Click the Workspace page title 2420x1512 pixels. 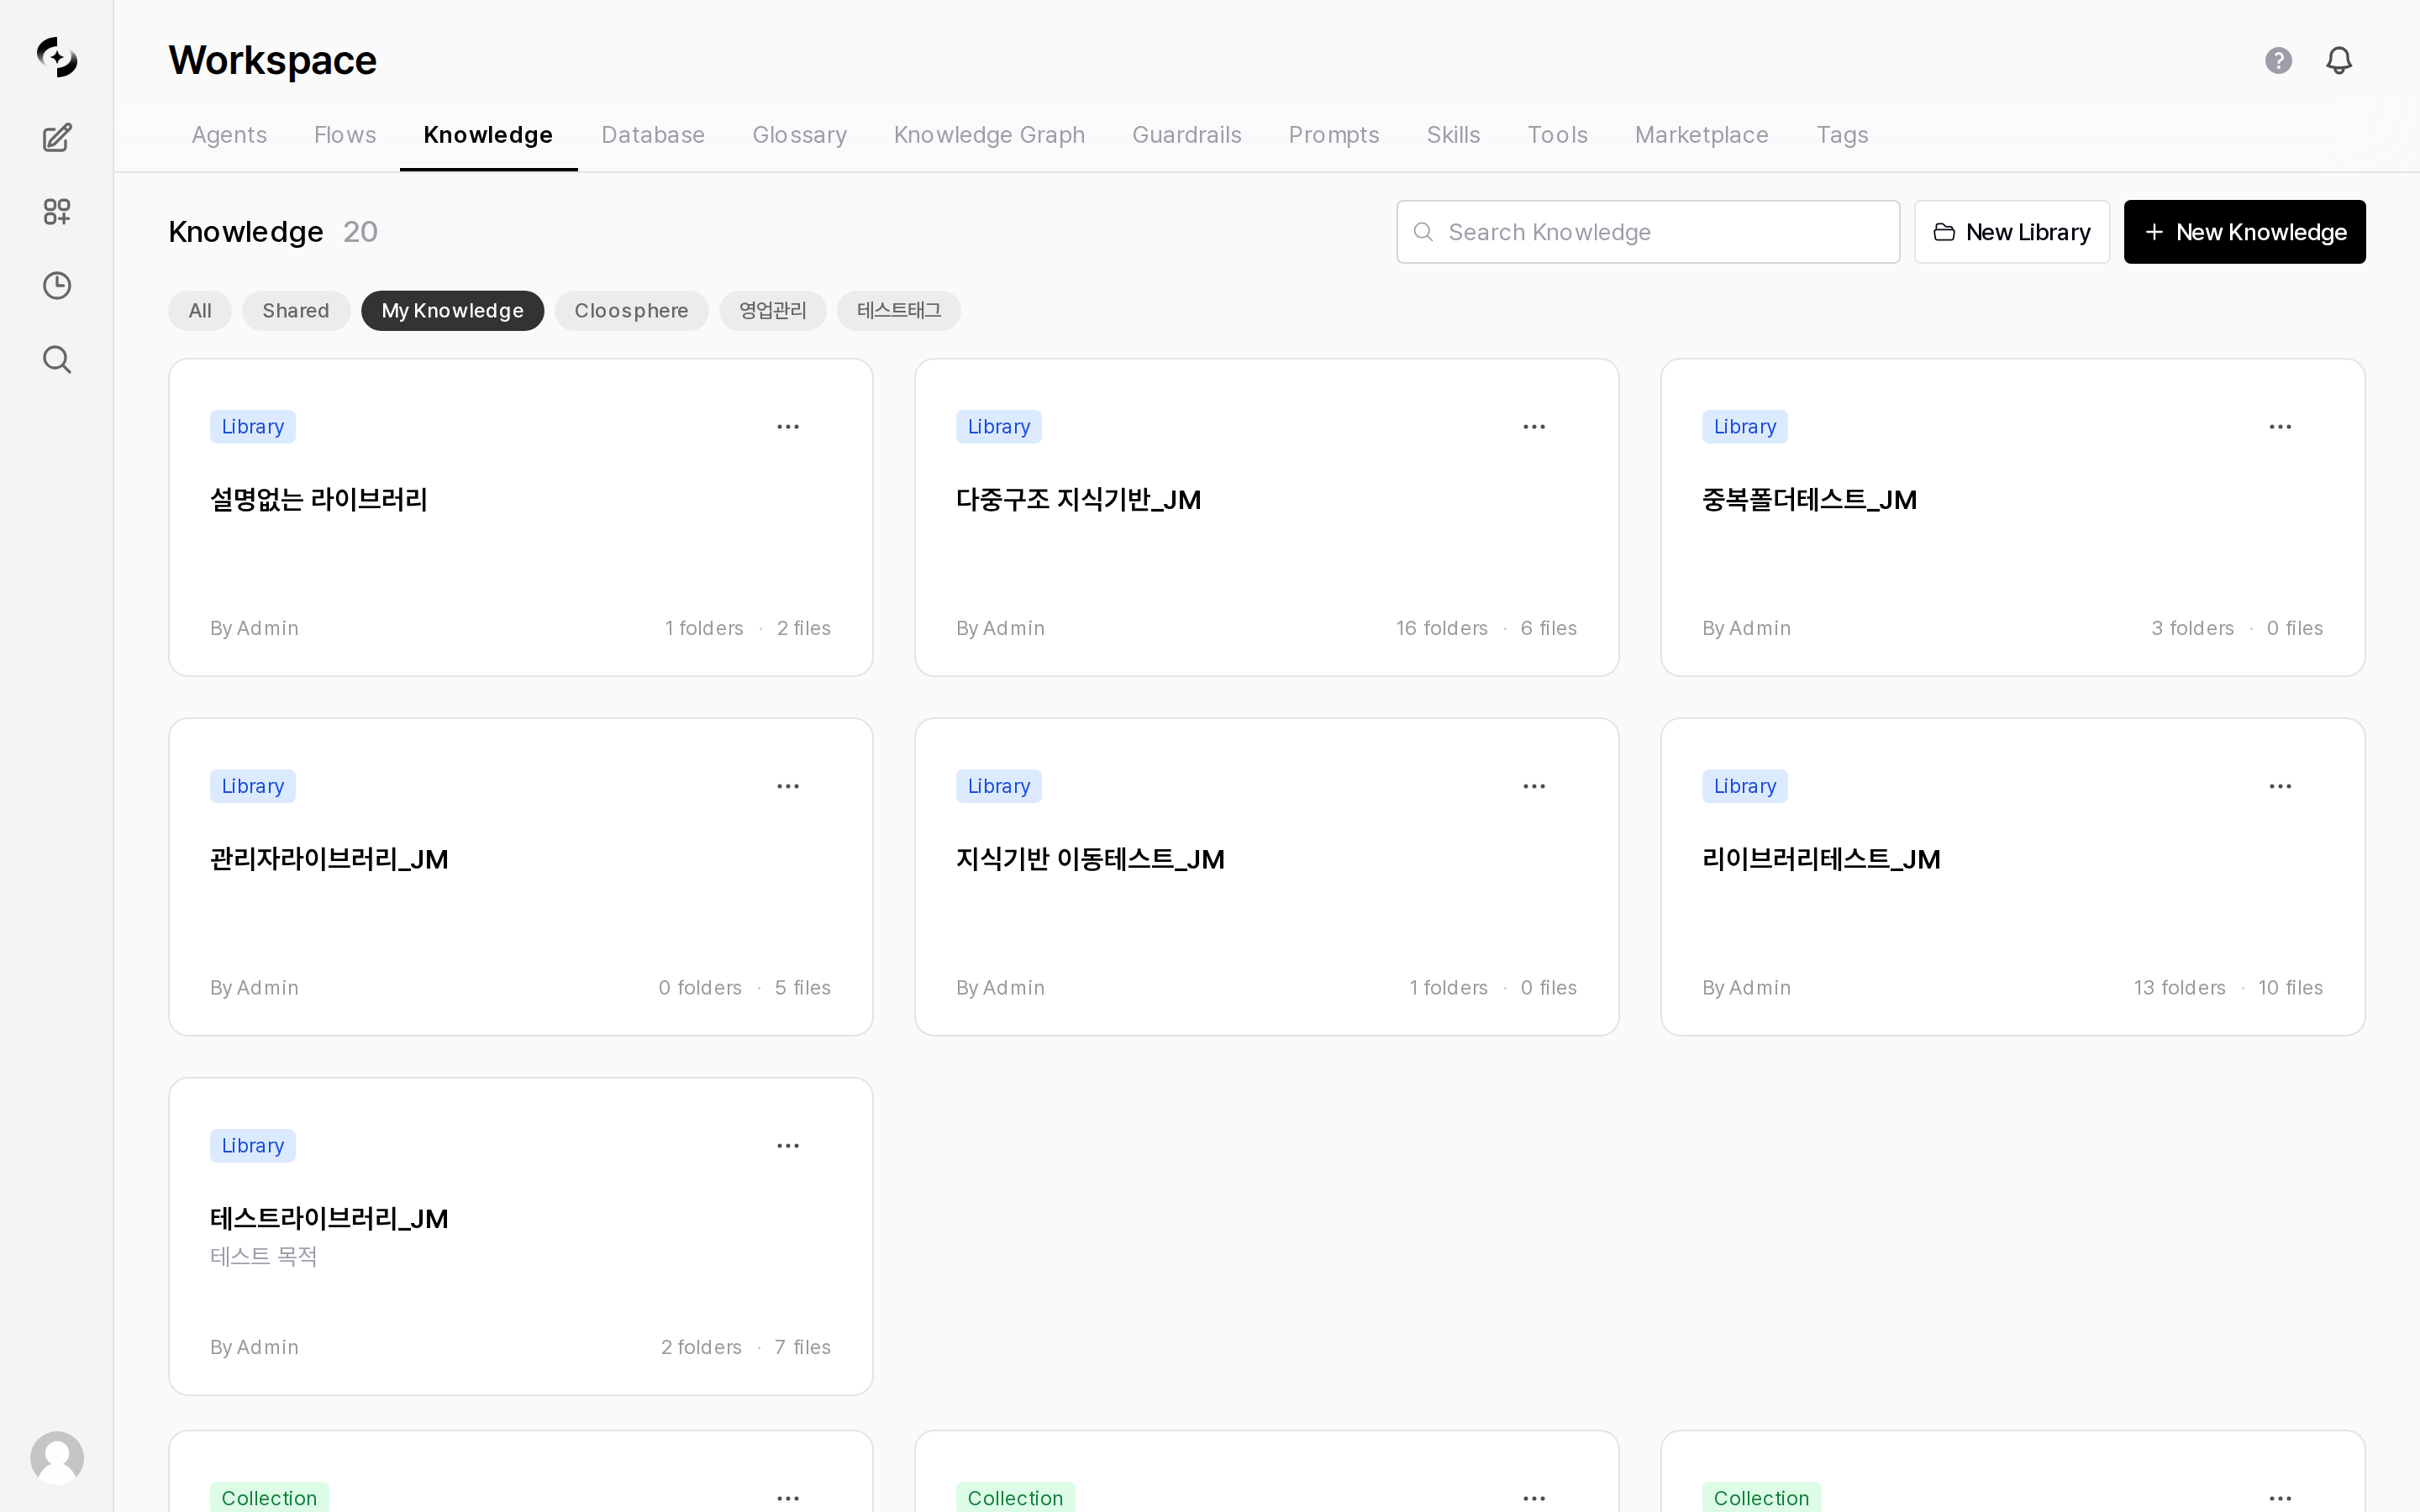pos(272,61)
